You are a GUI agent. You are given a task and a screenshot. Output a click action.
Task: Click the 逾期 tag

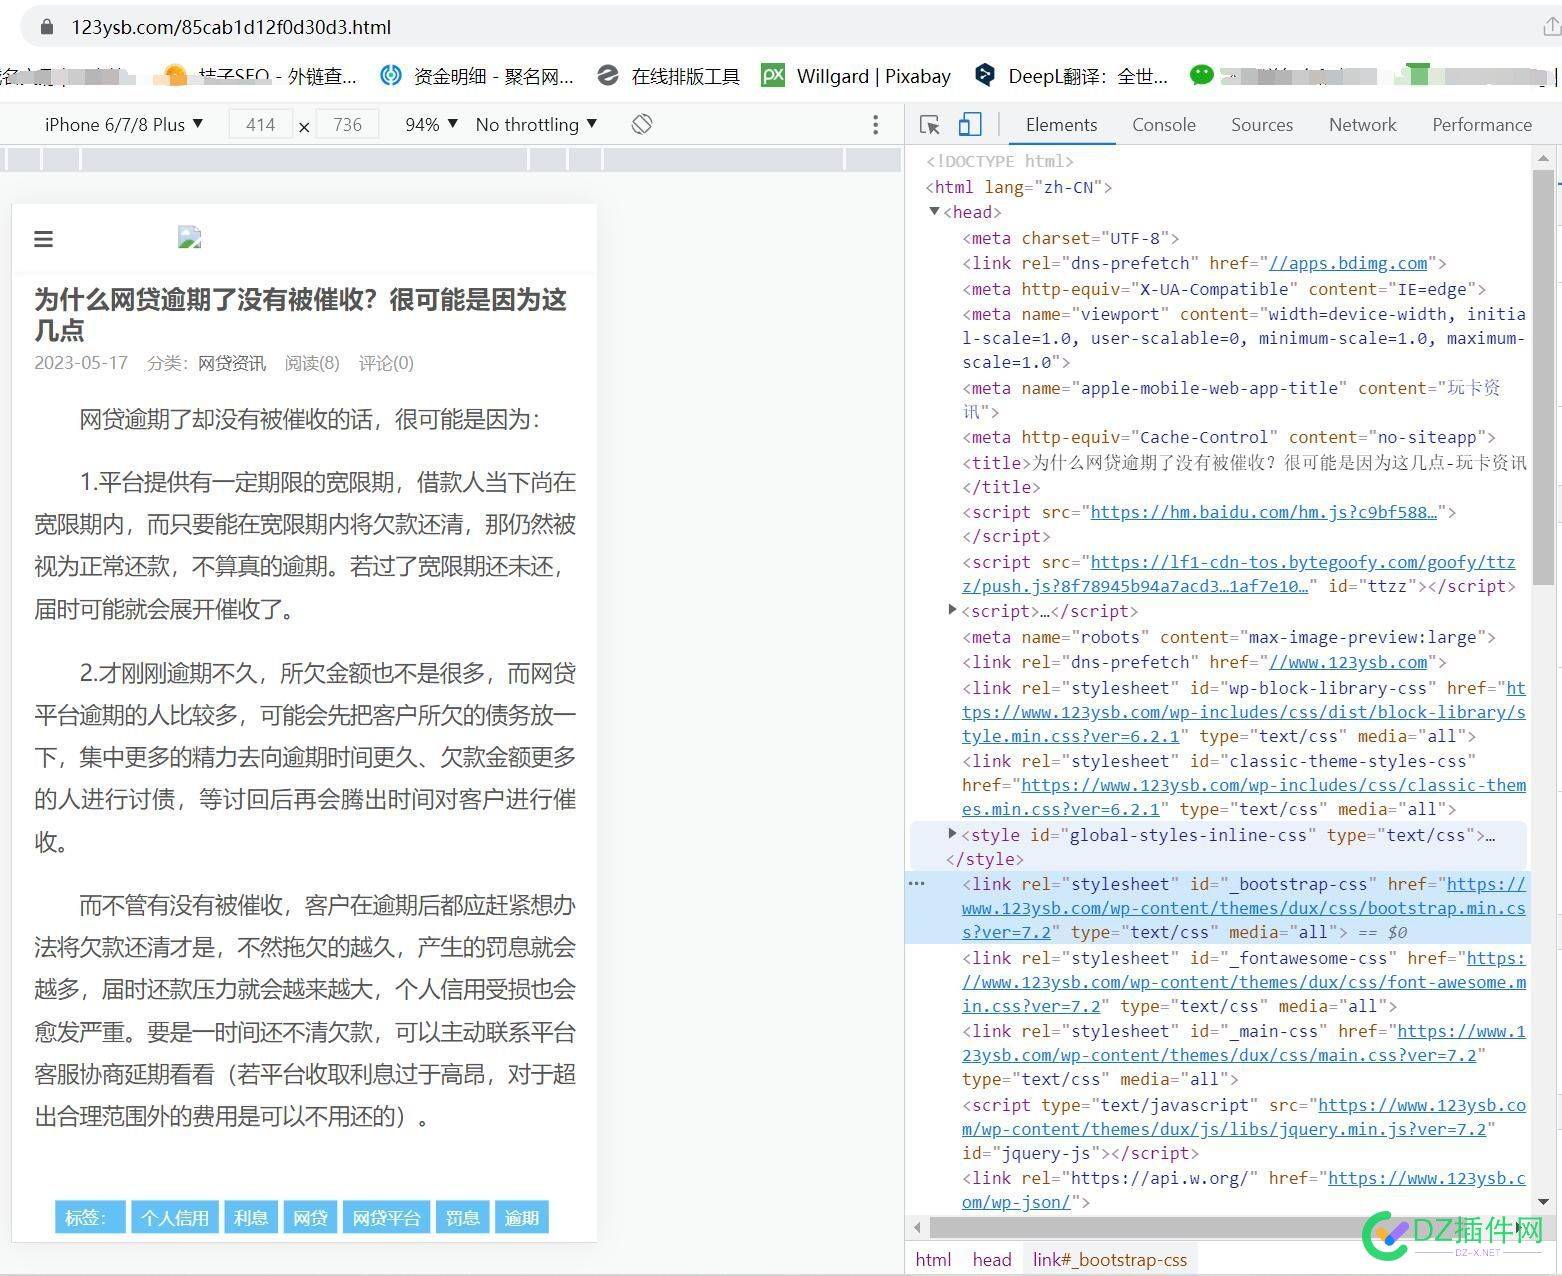[522, 1217]
